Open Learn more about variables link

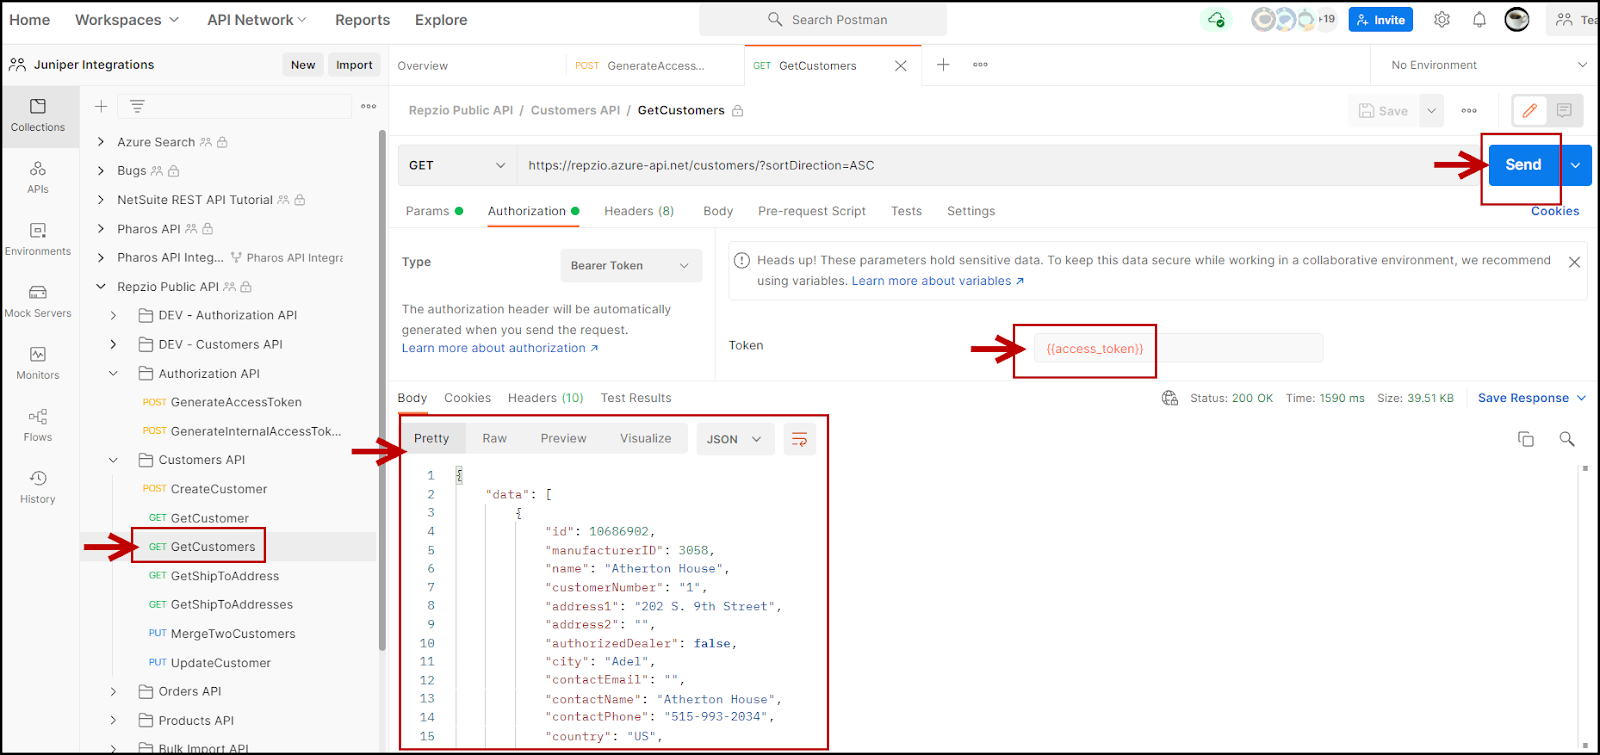(x=937, y=281)
